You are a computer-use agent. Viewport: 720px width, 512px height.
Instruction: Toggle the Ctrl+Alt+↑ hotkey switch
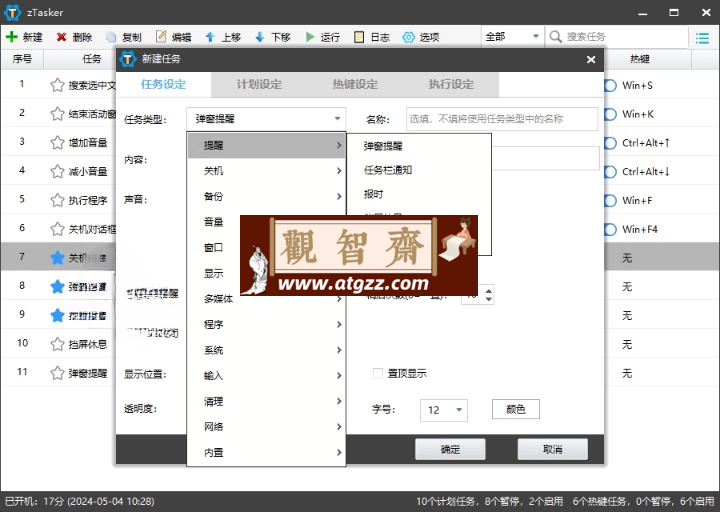pos(610,143)
